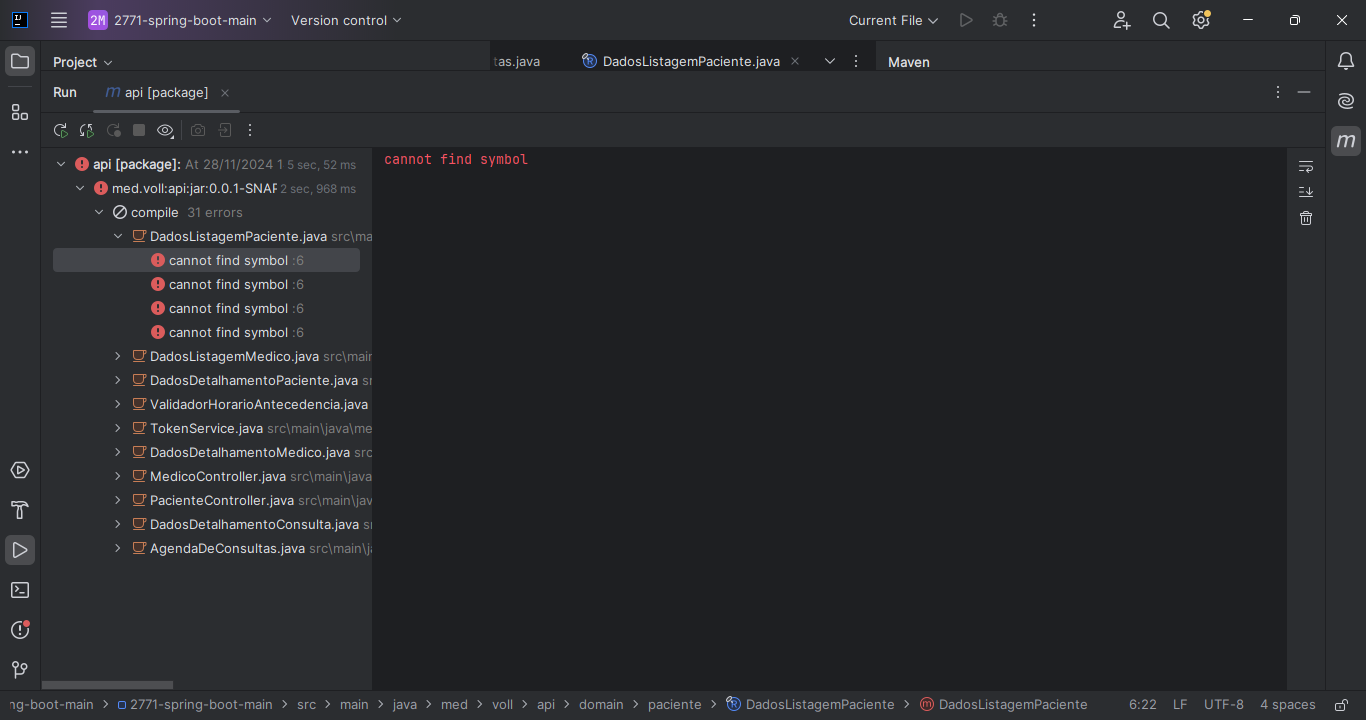Open more tool windows (left ellipsis)

(x=20, y=152)
